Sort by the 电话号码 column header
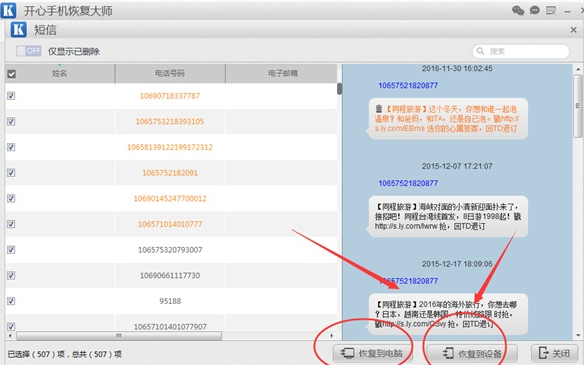Viewport: 584px width, 365px height. pyautogui.click(x=170, y=73)
